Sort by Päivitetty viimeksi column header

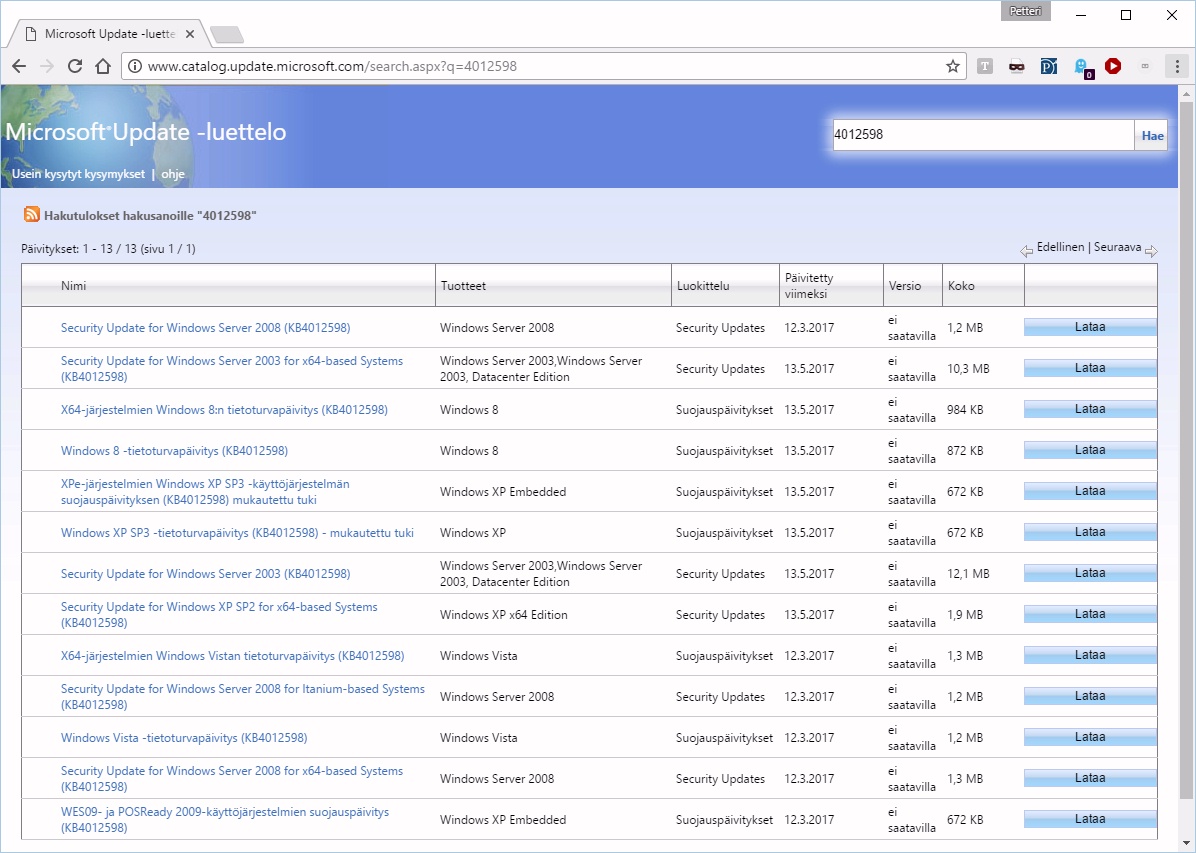(x=809, y=285)
